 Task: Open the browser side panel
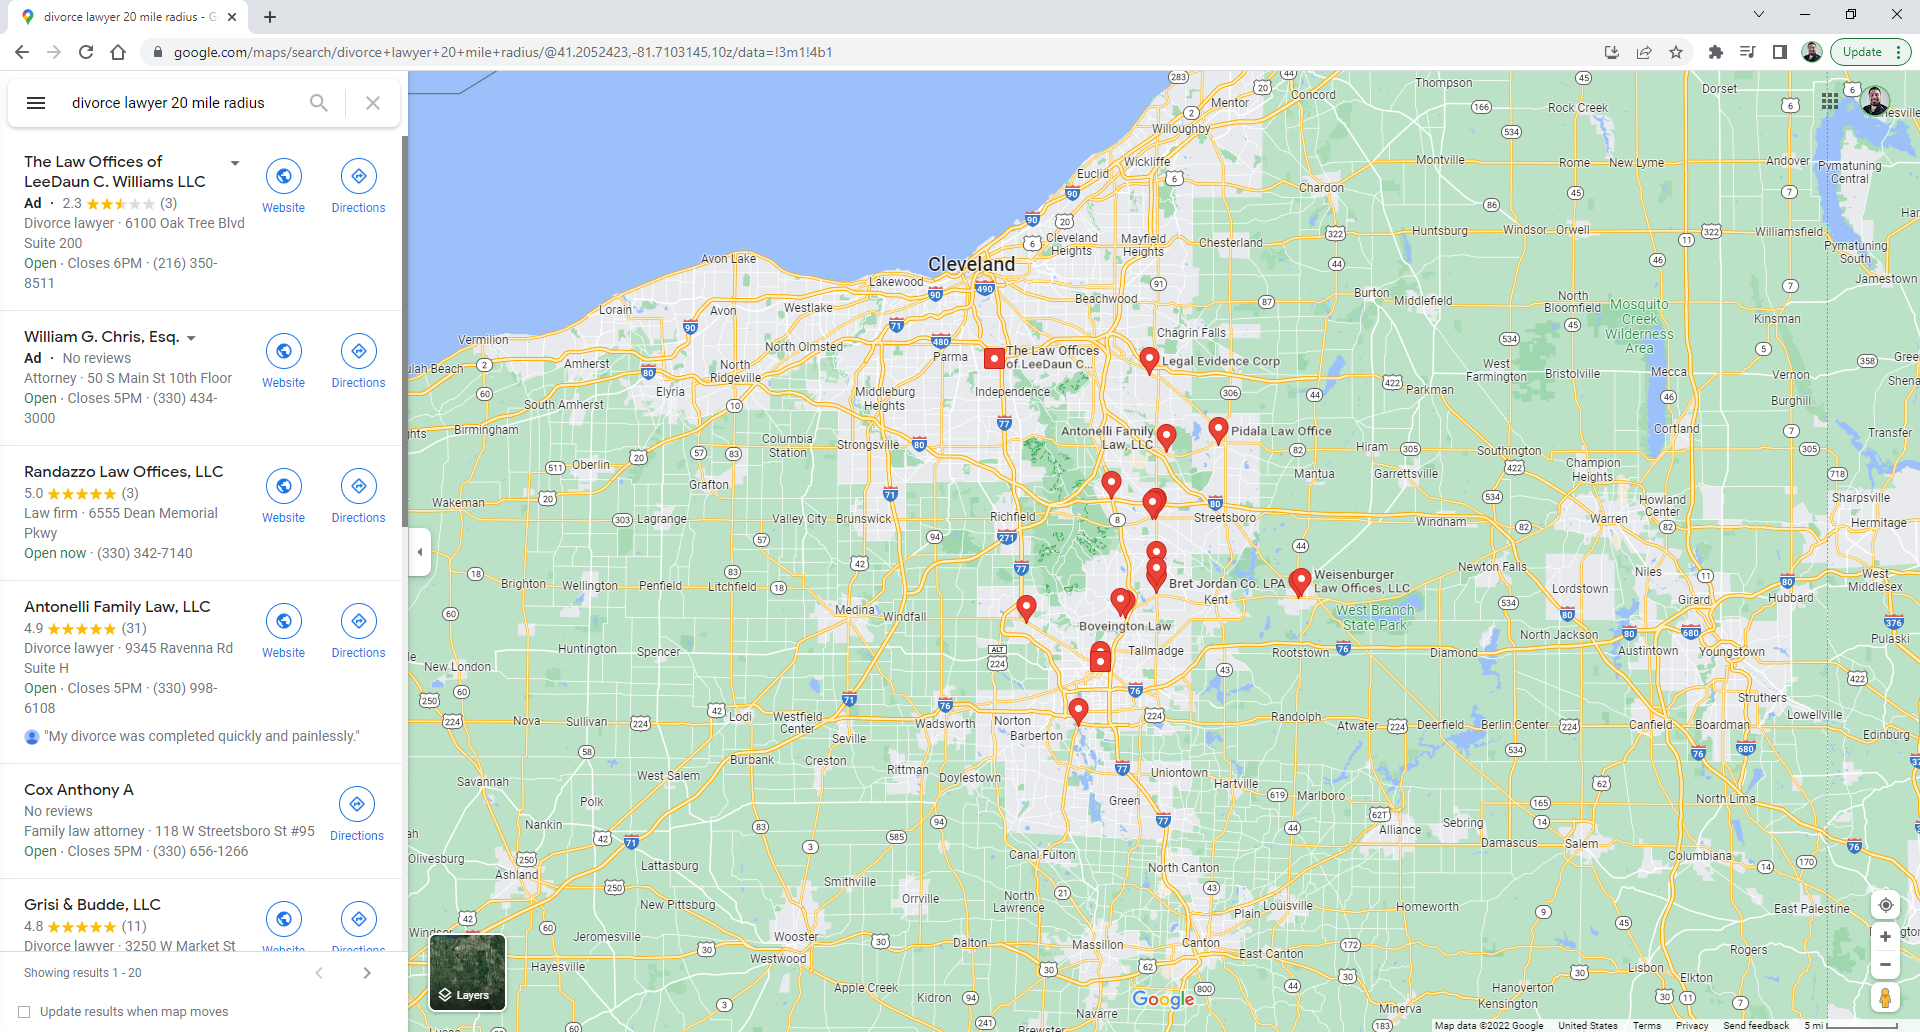click(x=1780, y=52)
